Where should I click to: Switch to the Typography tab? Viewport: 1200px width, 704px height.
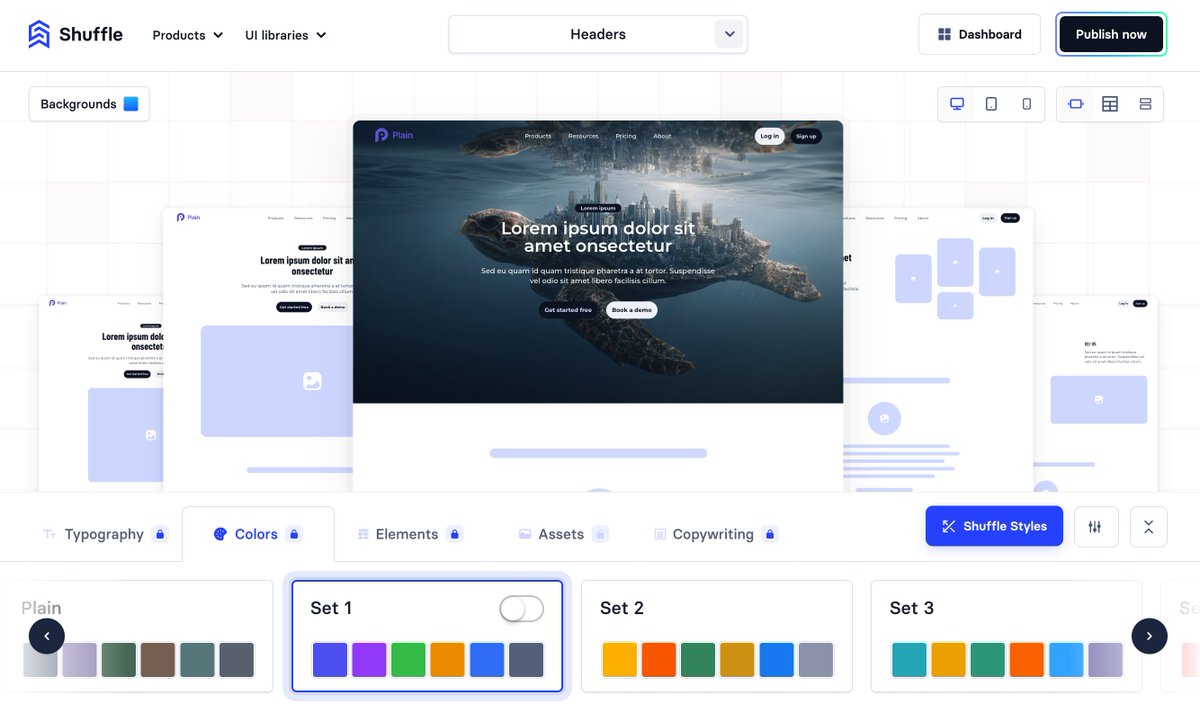point(104,534)
